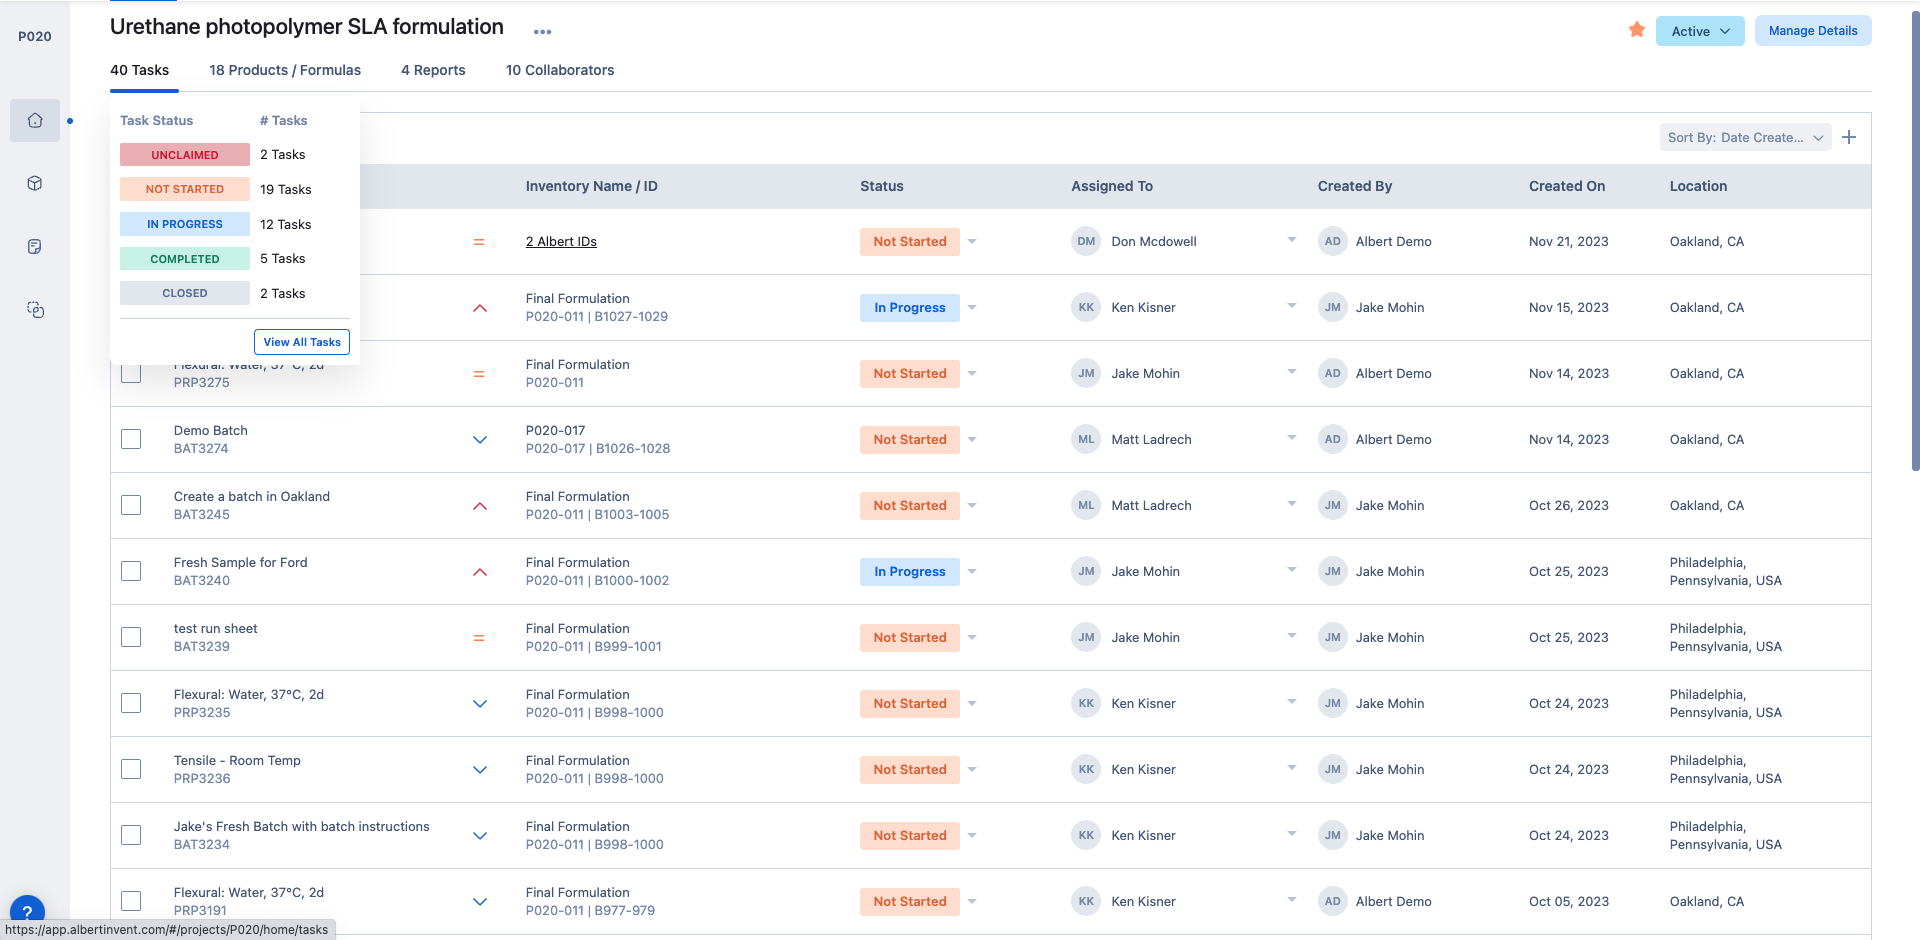The width and height of the screenshot is (1920, 940).
Task: Open assignee dropdown arrow for Don Mcdowell
Action: coord(1292,240)
